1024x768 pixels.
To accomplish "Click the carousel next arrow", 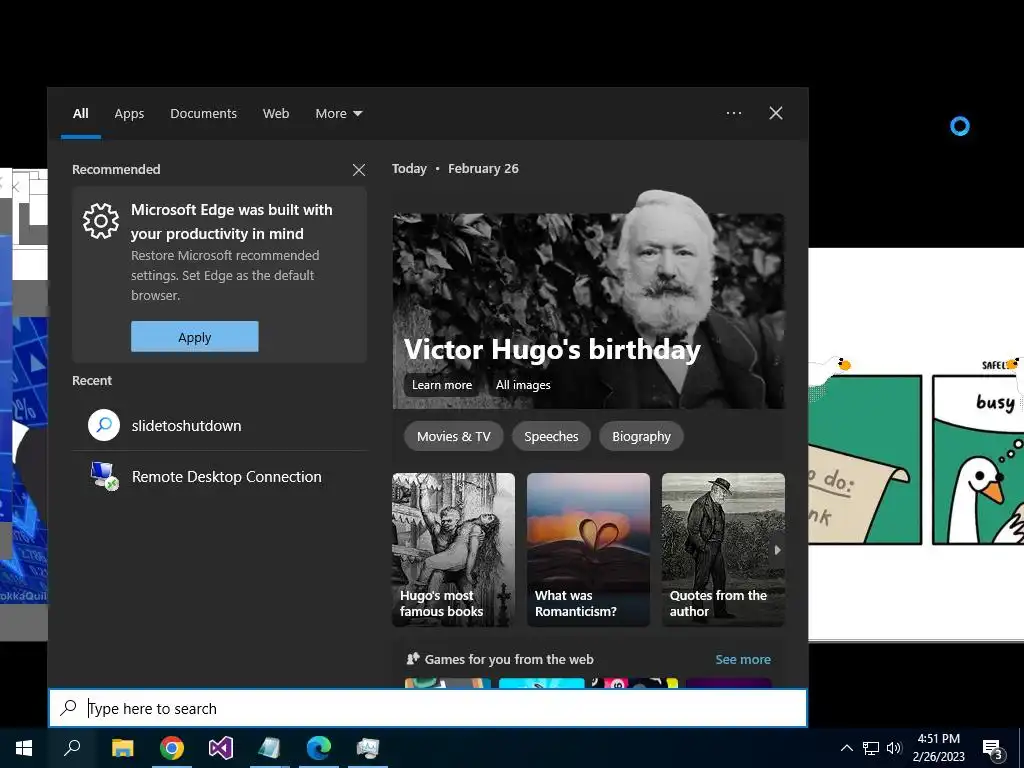I will 777,550.
